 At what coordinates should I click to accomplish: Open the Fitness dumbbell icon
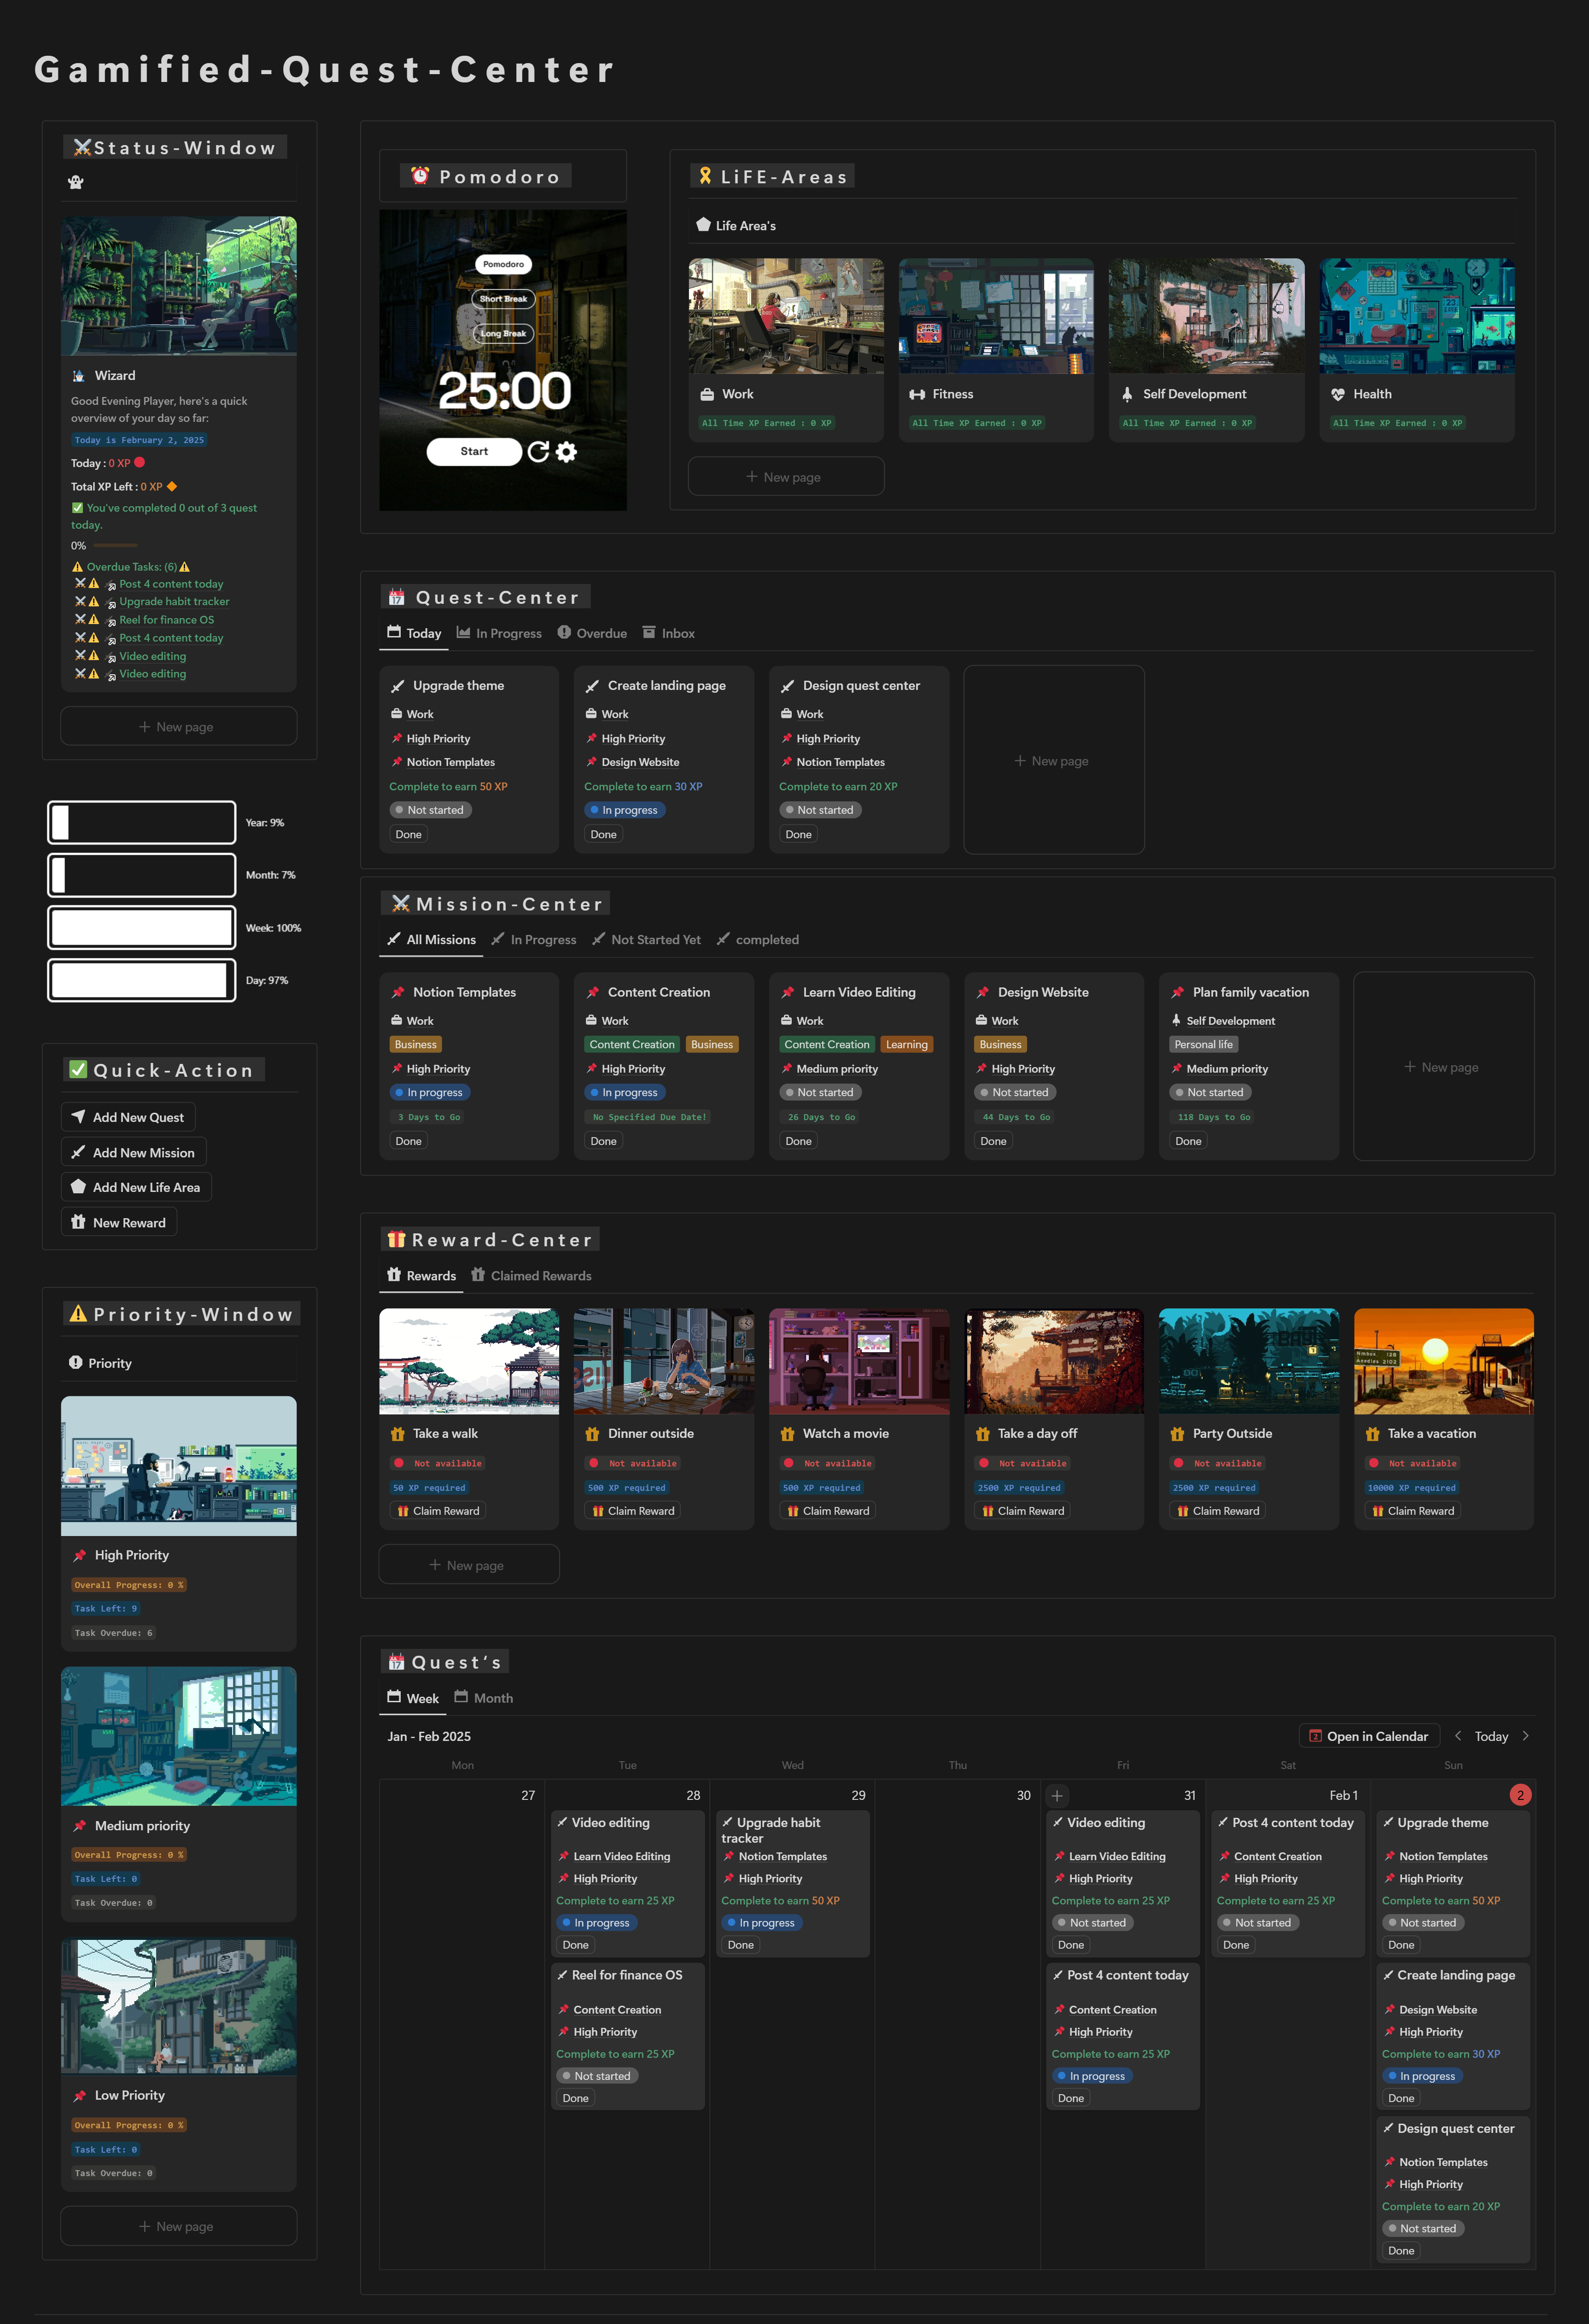tap(917, 394)
